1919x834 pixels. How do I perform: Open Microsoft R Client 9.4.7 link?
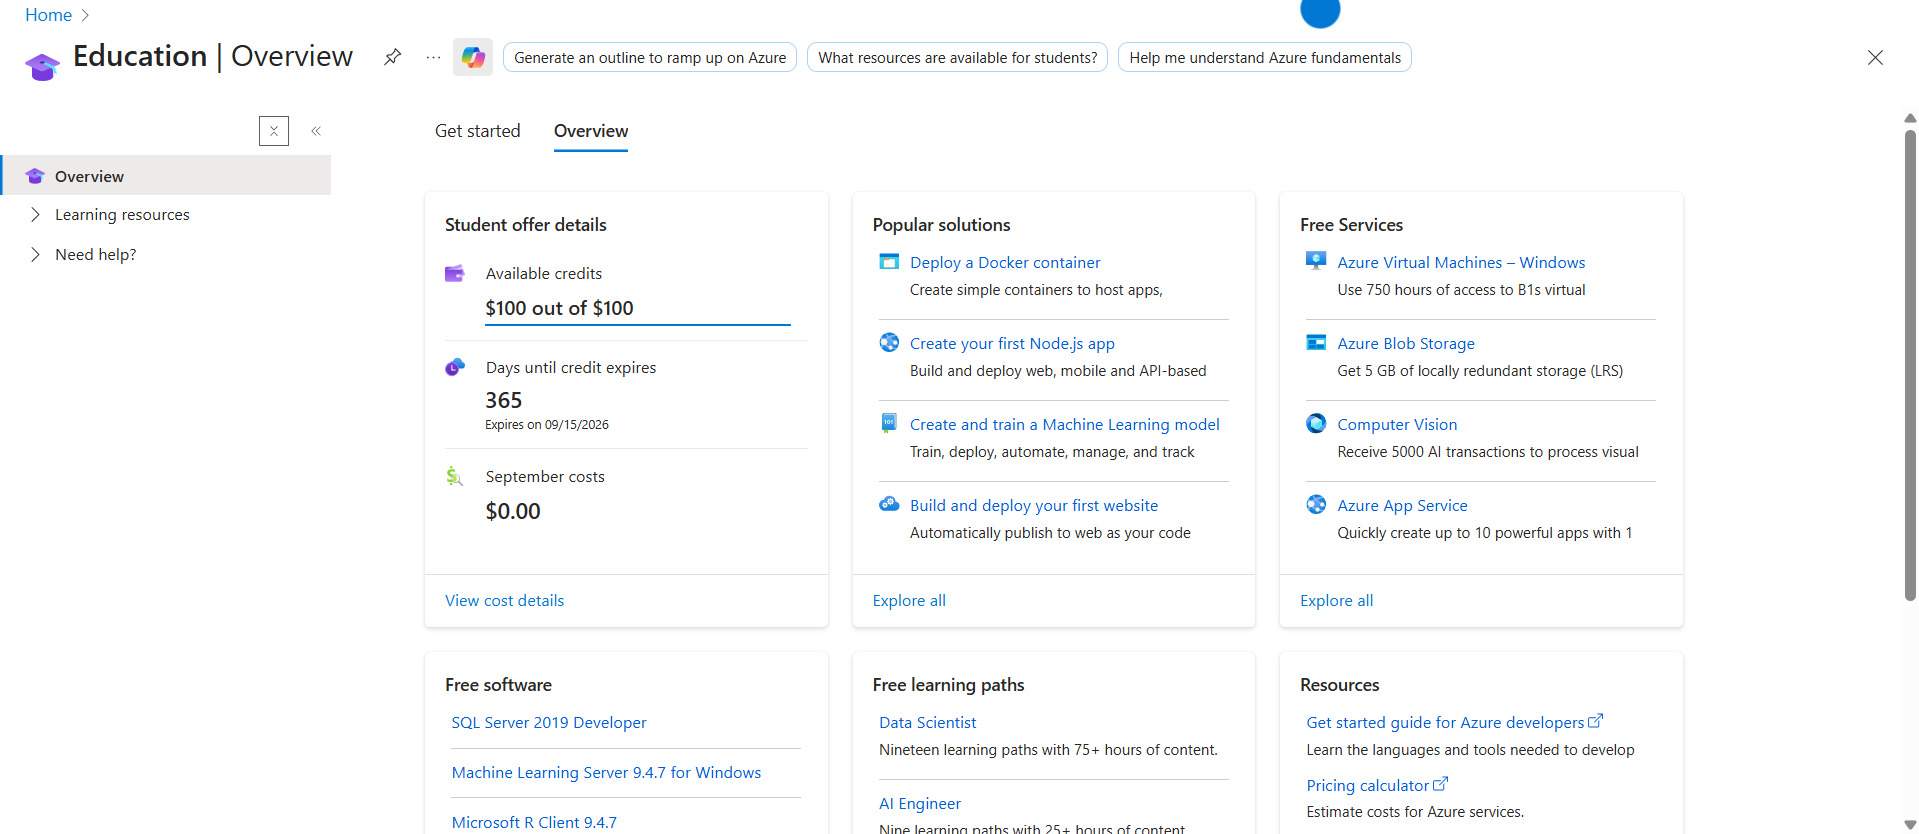click(534, 823)
